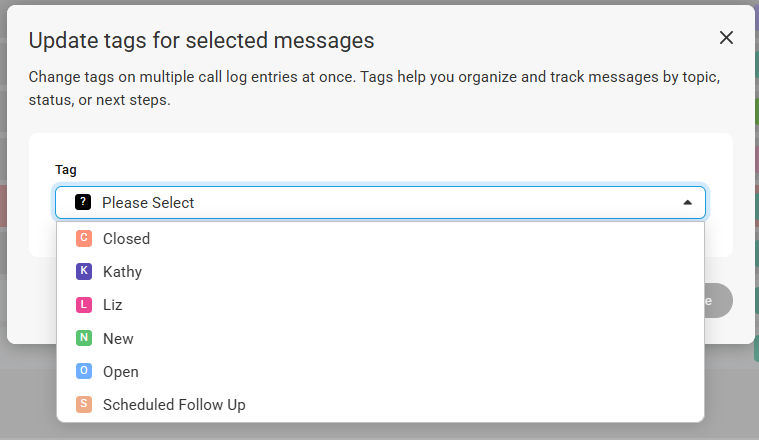Click the green N badge beside New

click(x=84, y=337)
